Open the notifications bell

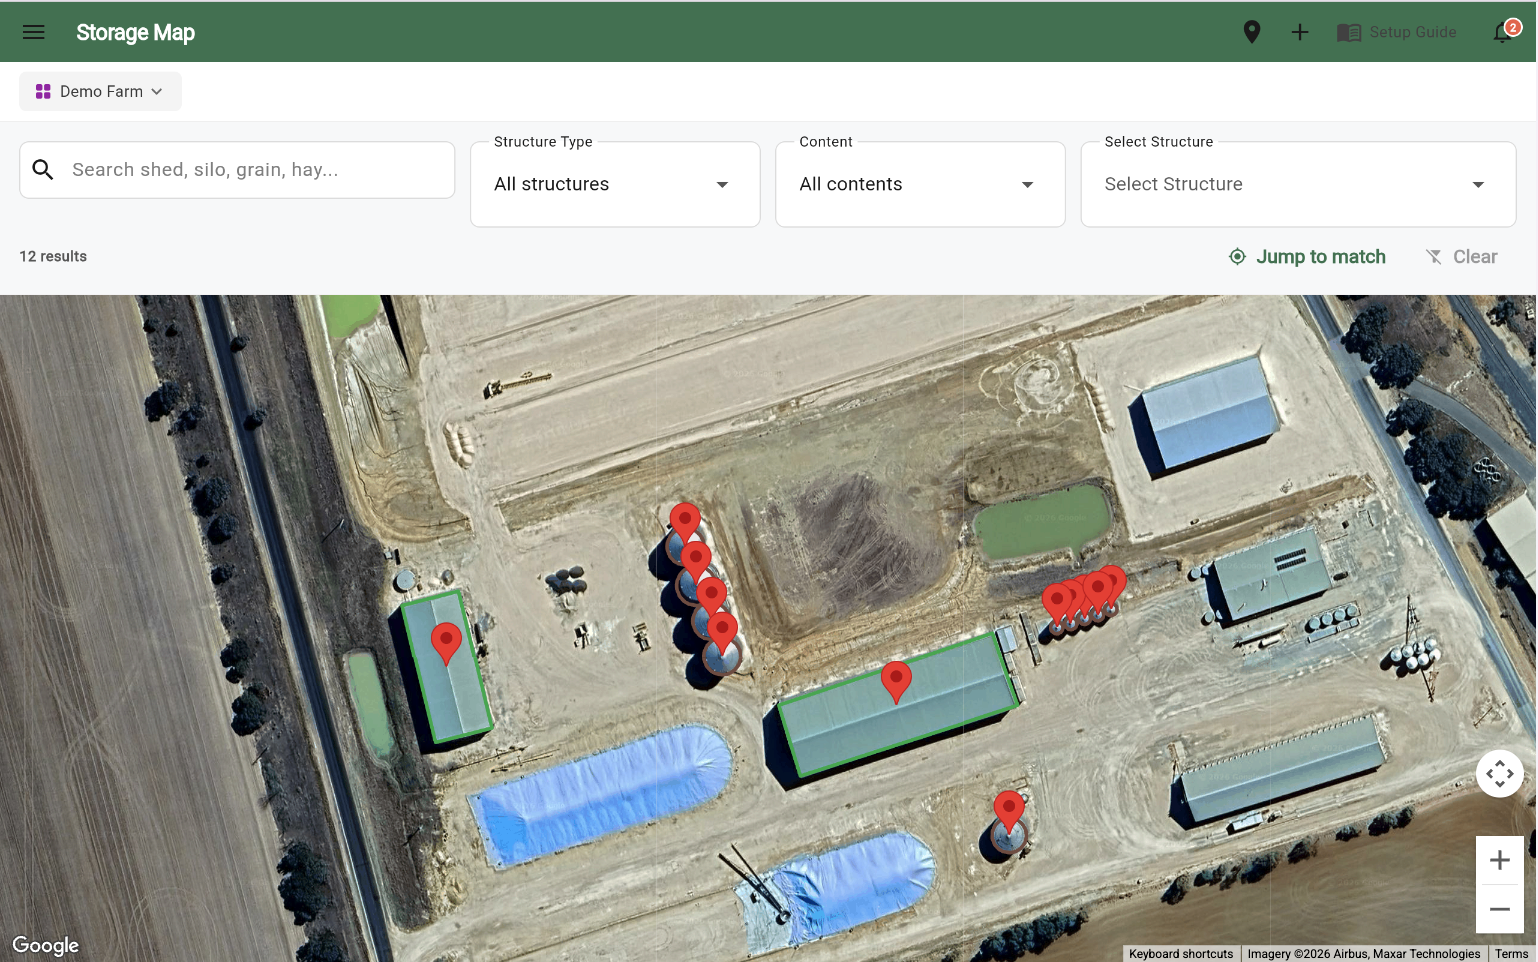pyautogui.click(x=1505, y=32)
